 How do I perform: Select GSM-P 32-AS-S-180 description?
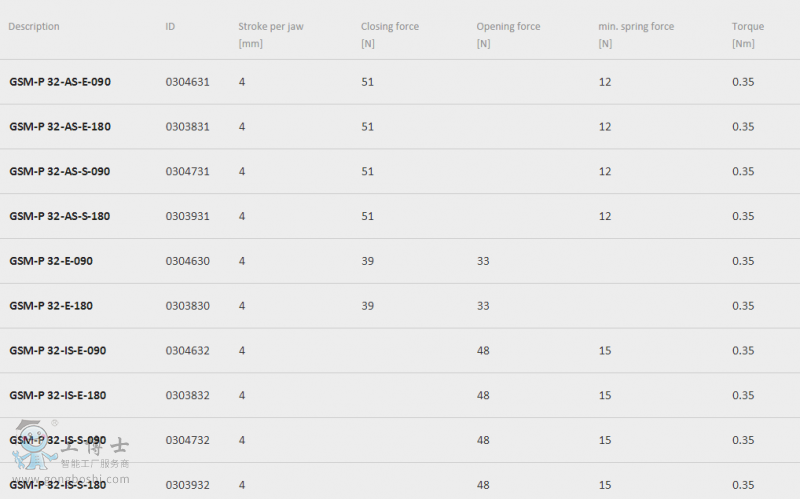(x=60, y=216)
